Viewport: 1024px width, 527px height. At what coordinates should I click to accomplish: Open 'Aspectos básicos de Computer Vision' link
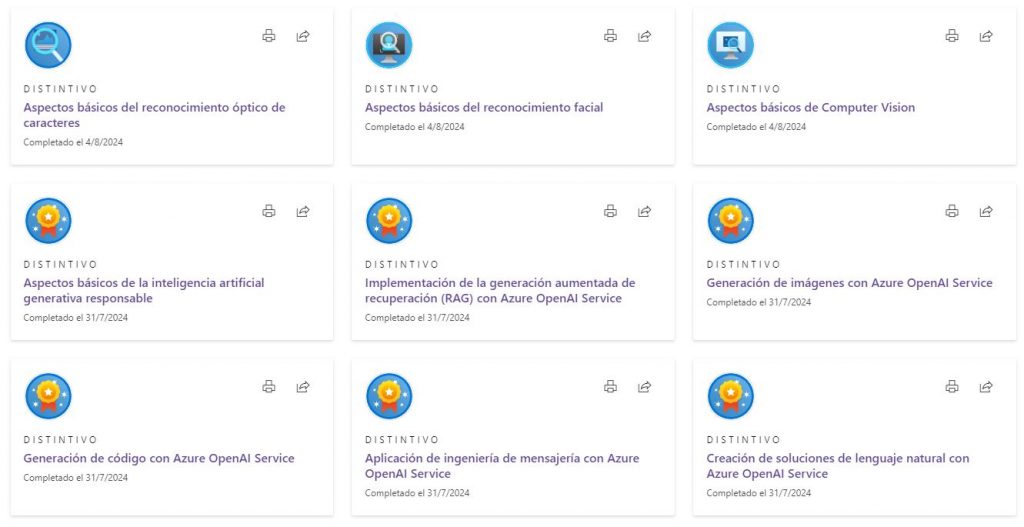point(810,107)
